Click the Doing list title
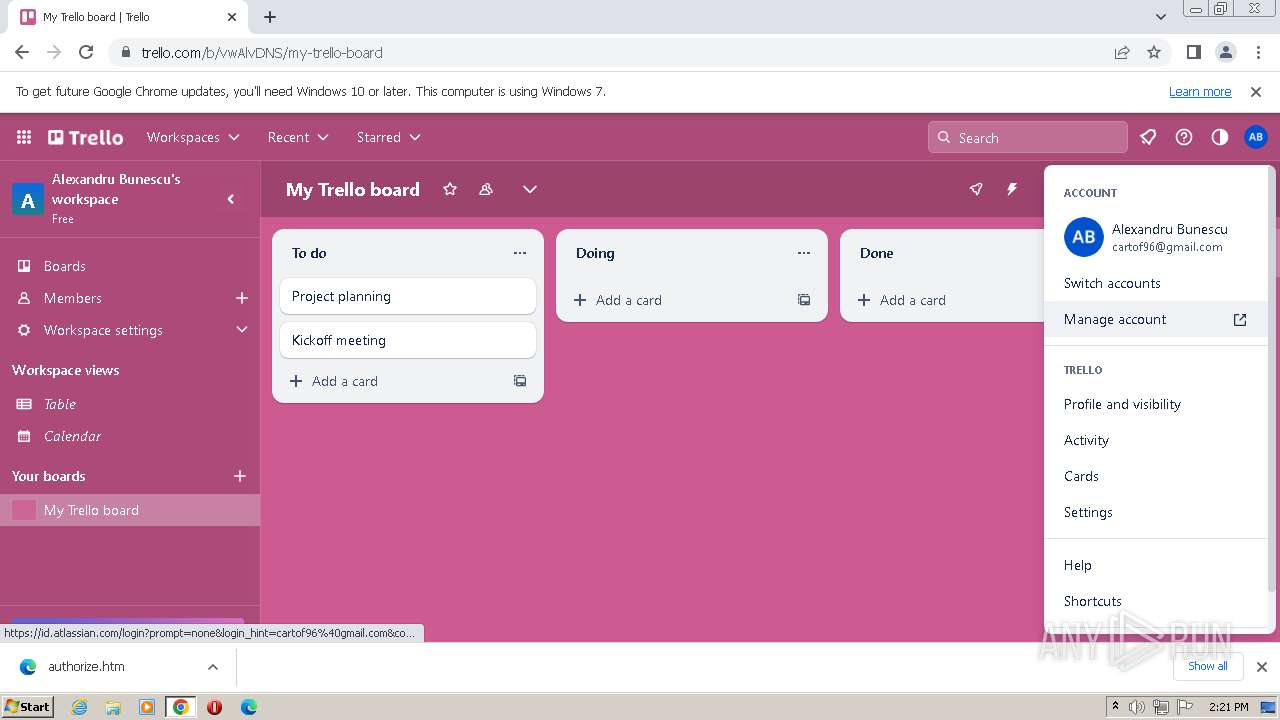This screenshot has width=1280, height=720. 595,253
